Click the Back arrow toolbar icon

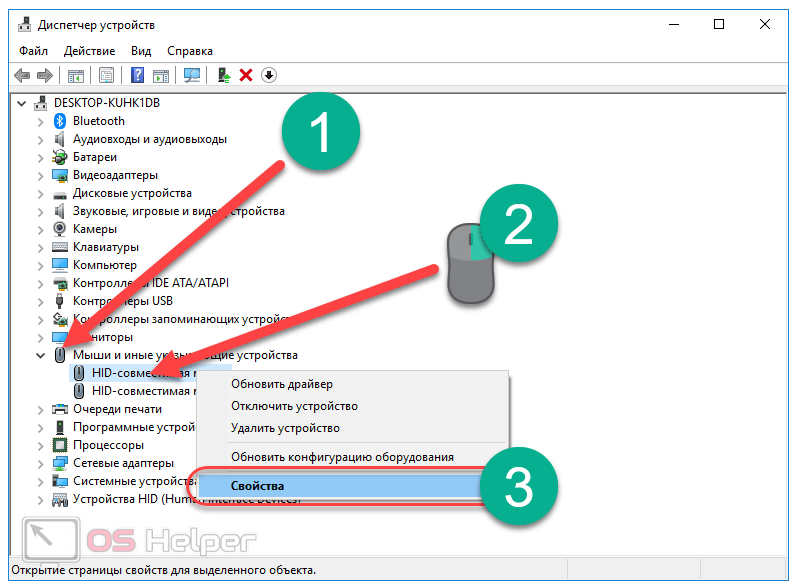click(21, 75)
